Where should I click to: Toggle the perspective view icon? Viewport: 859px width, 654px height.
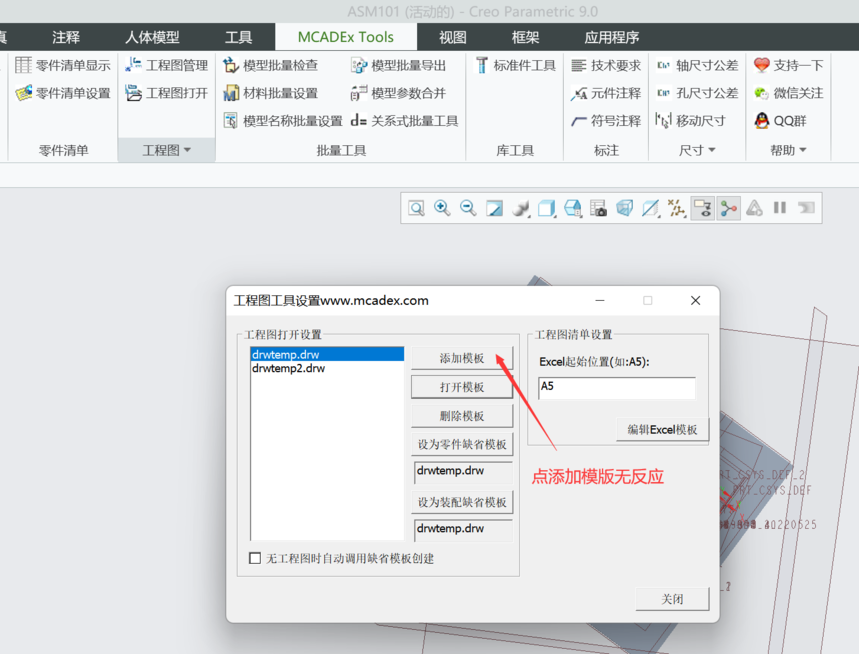625,208
